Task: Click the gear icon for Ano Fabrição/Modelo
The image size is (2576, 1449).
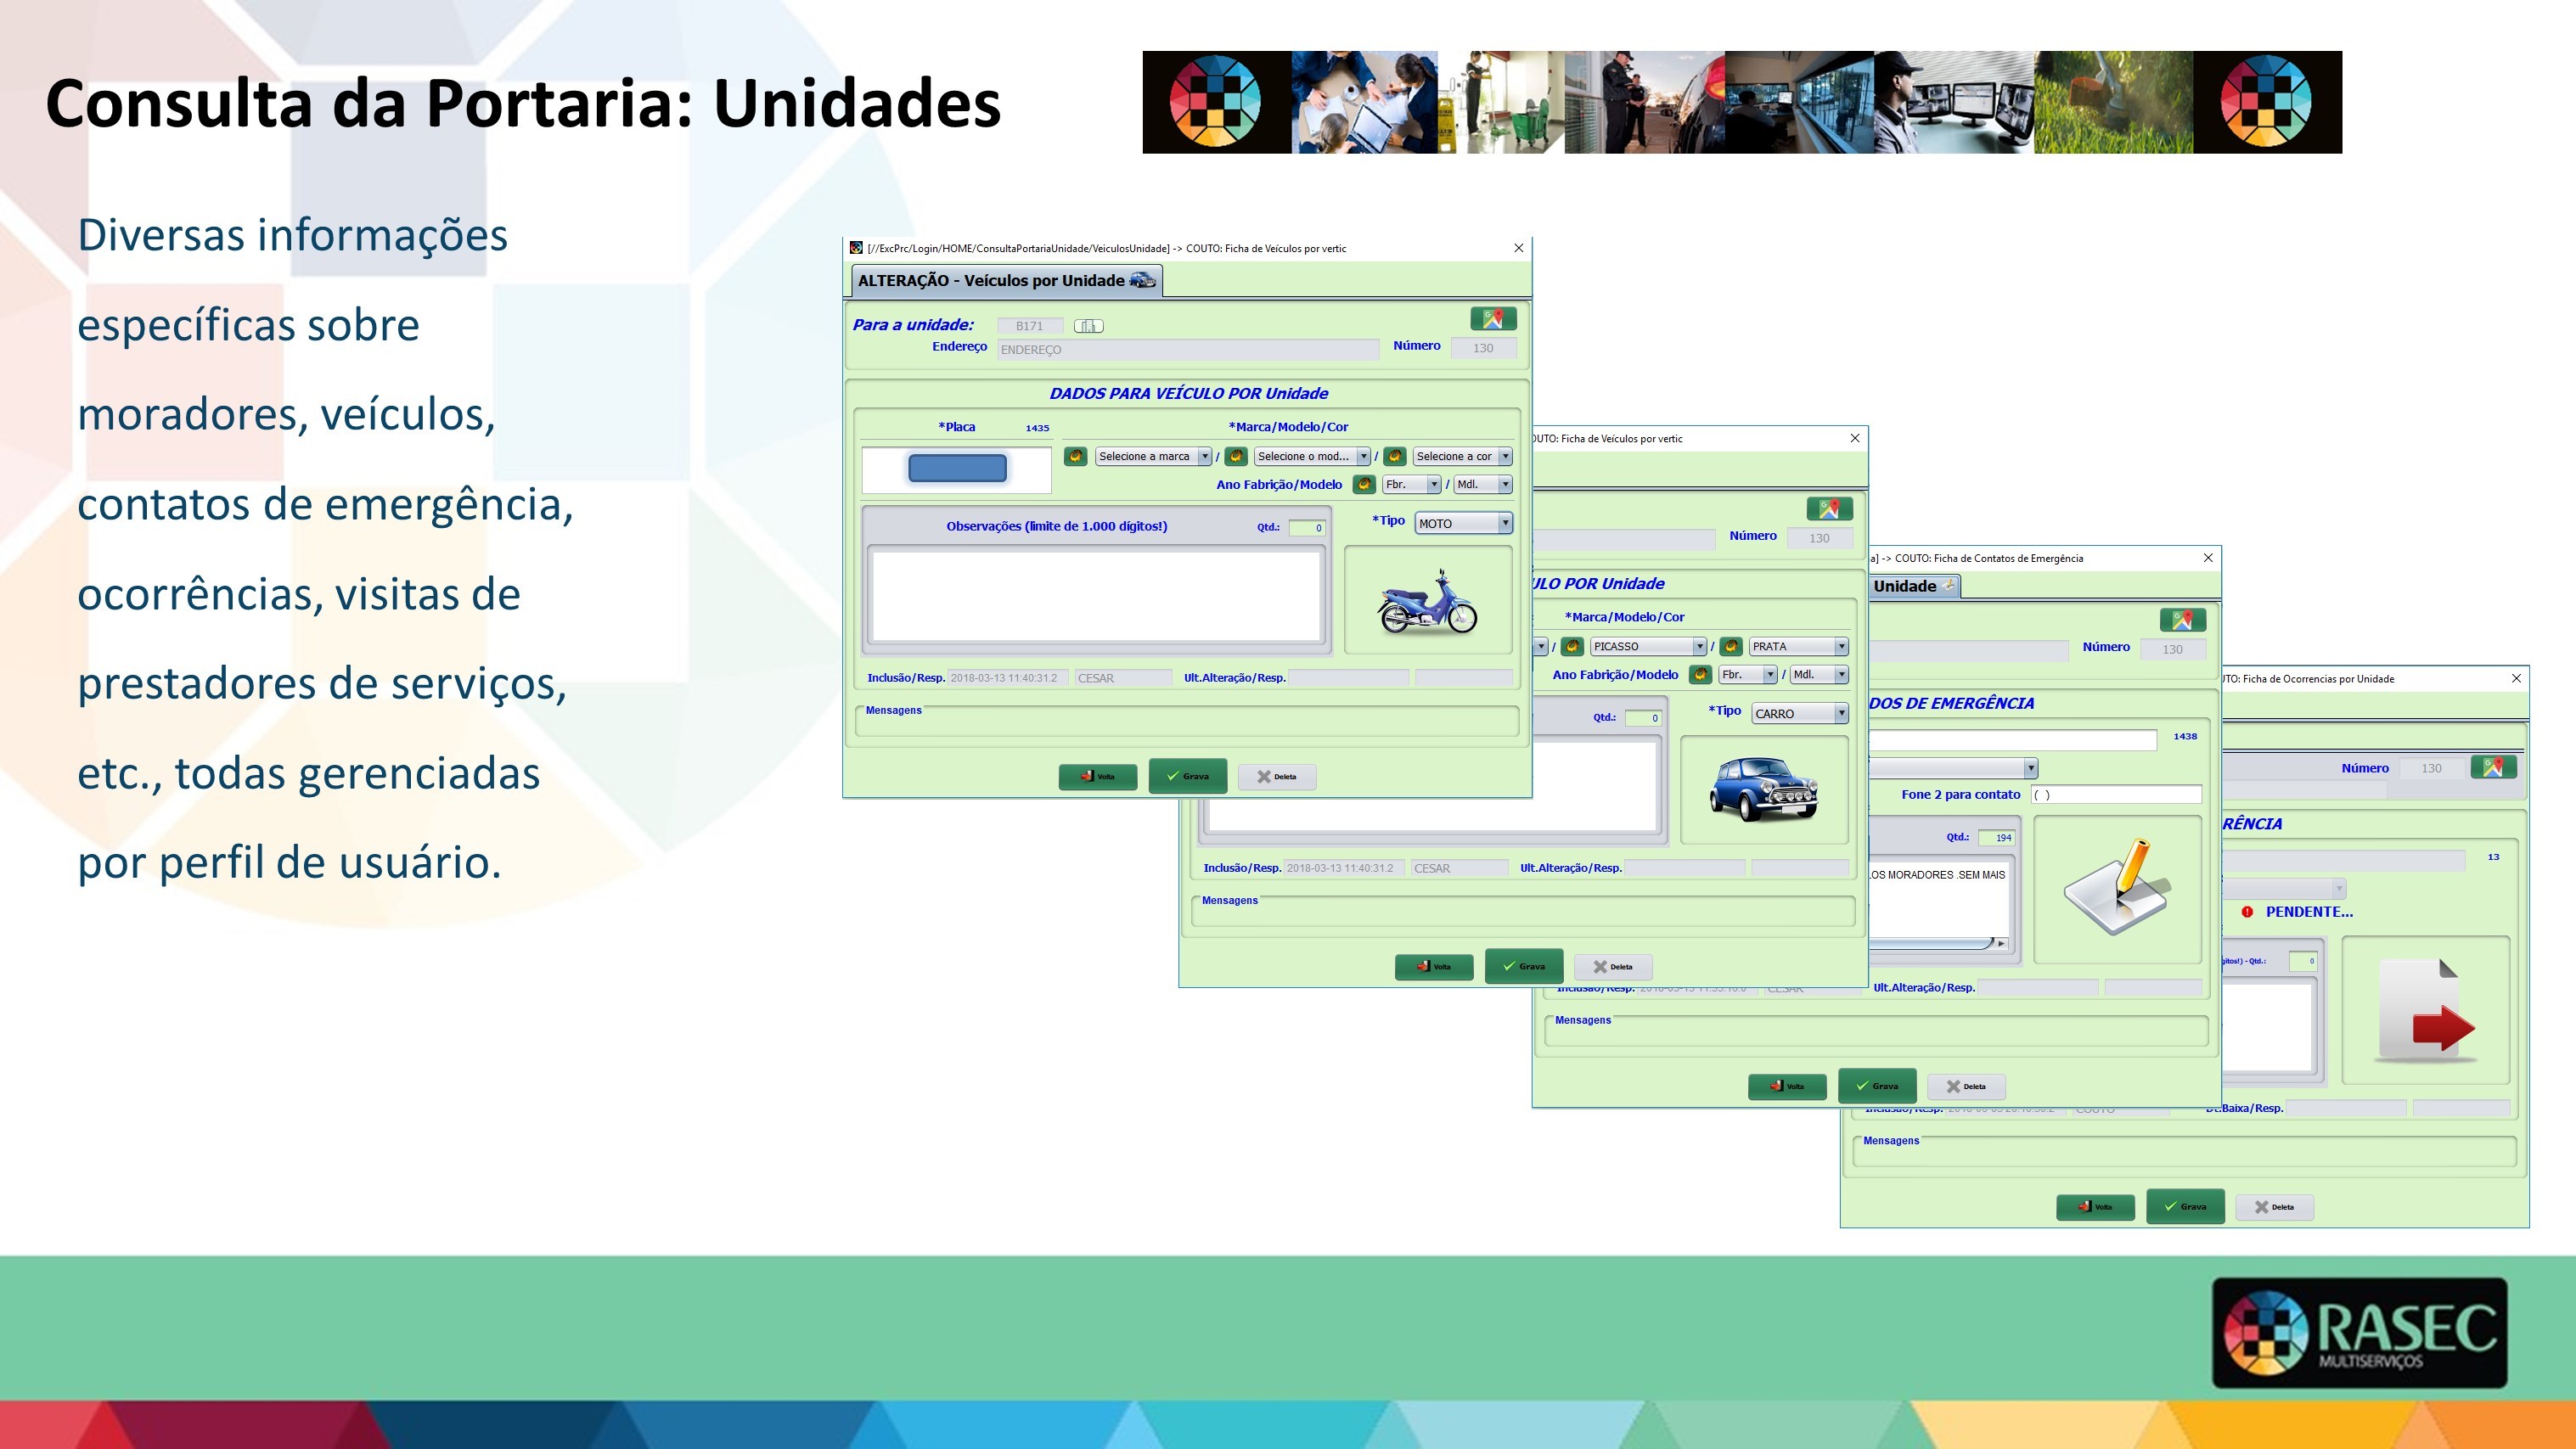Action: click(x=1364, y=484)
